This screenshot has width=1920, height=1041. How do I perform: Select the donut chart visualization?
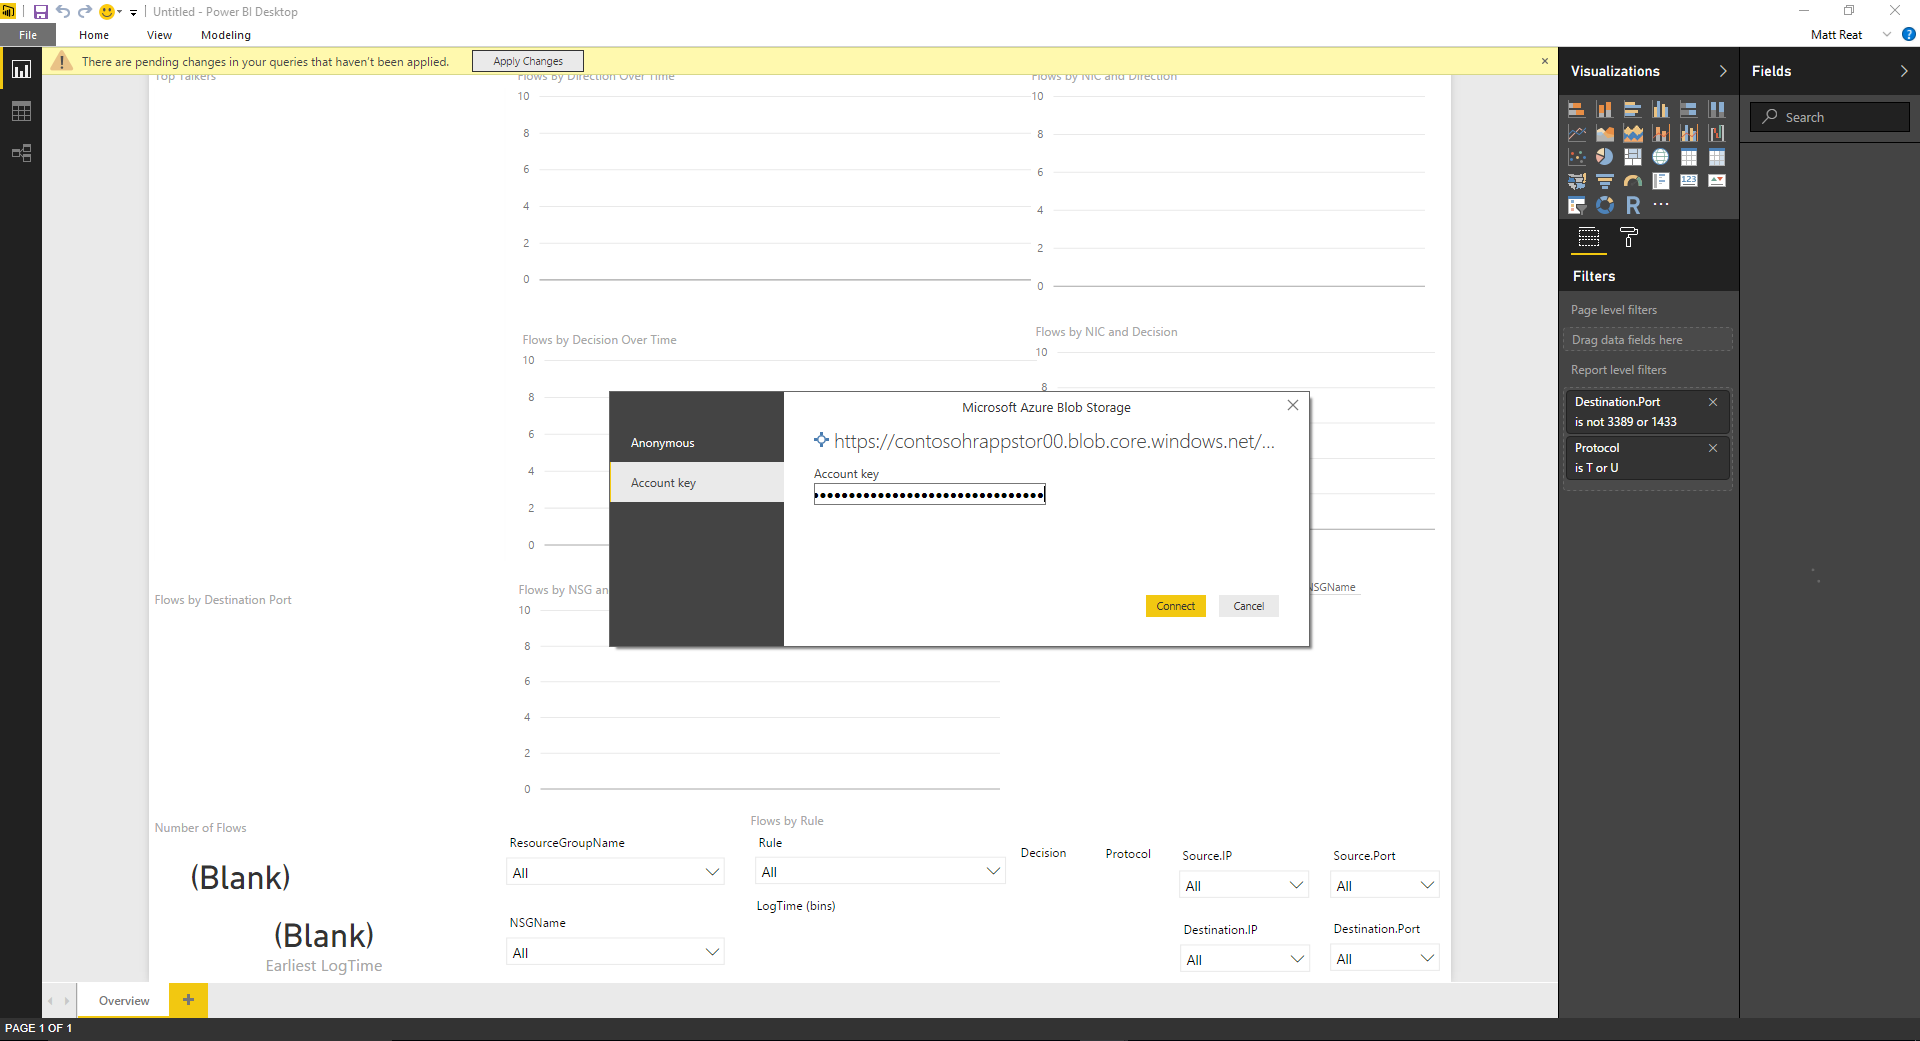click(1605, 205)
